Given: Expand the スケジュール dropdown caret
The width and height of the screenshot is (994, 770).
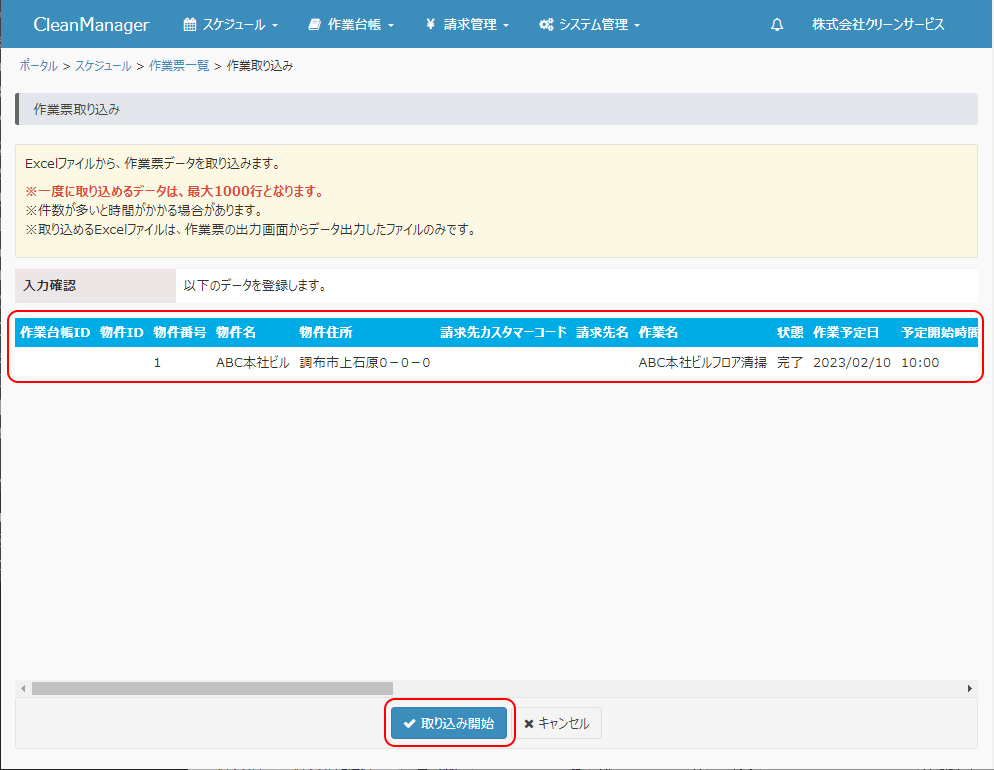Looking at the screenshot, I should [x=275, y=26].
